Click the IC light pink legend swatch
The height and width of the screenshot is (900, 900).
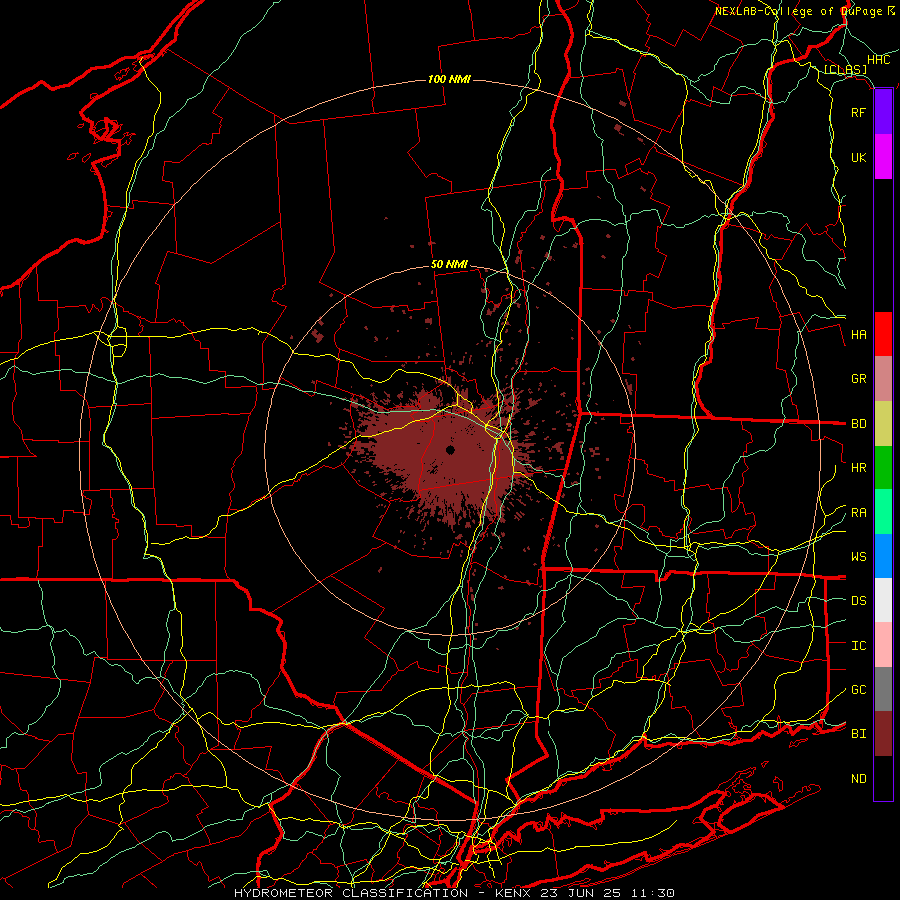point(883,645)
